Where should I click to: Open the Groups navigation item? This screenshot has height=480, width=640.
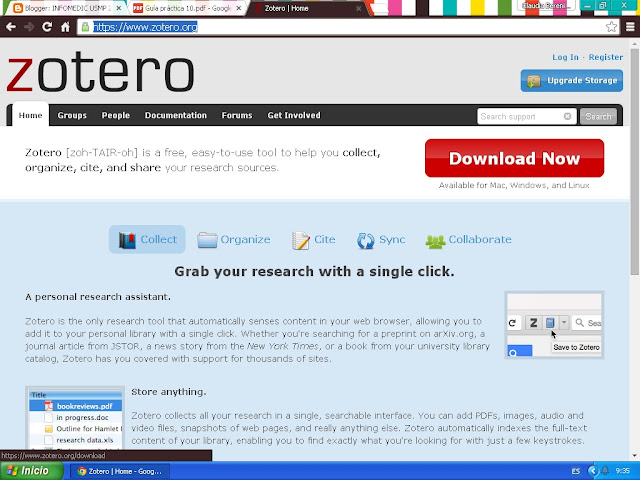click(72, 115)
